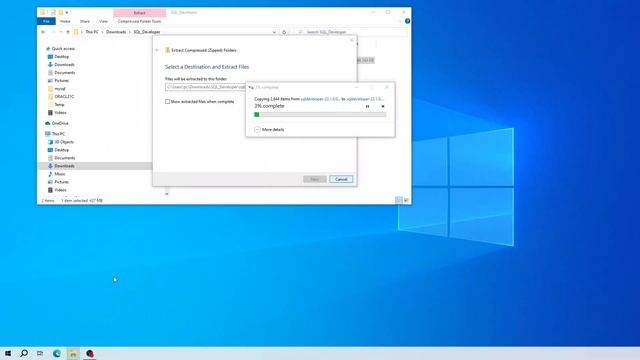Switch to details view in status bar
The width and height of the screenshot is (640, 360).
[x=398, y=200]
